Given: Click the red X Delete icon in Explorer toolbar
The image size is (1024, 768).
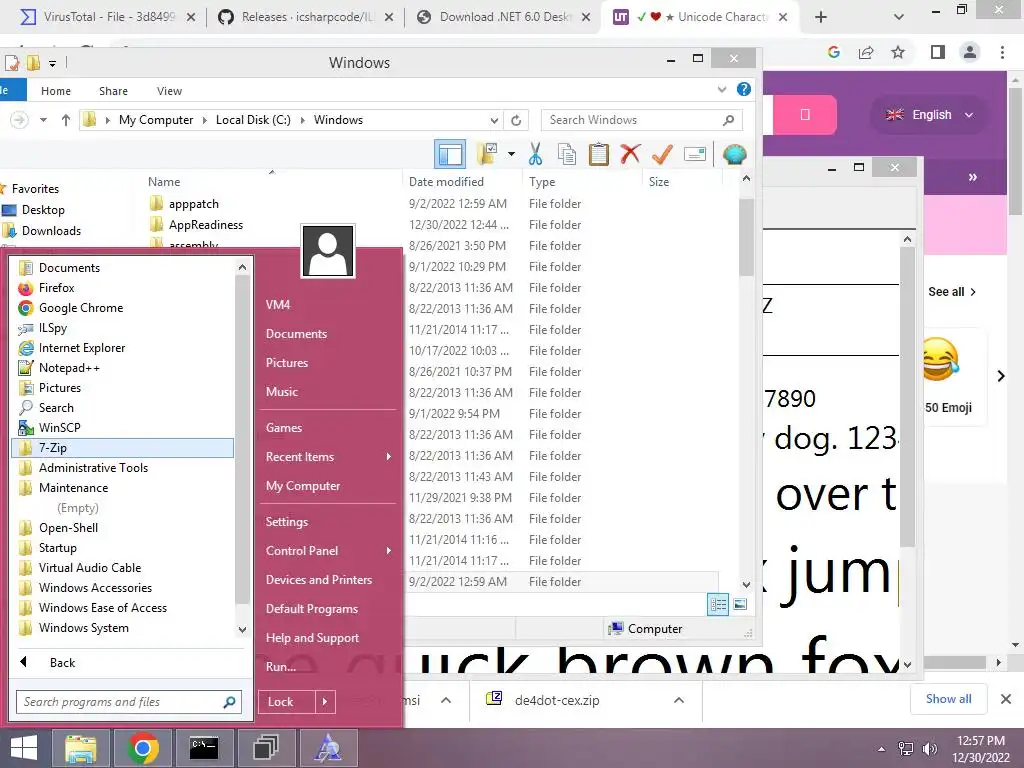Looking at the screenshot, I should click(630, 155).
